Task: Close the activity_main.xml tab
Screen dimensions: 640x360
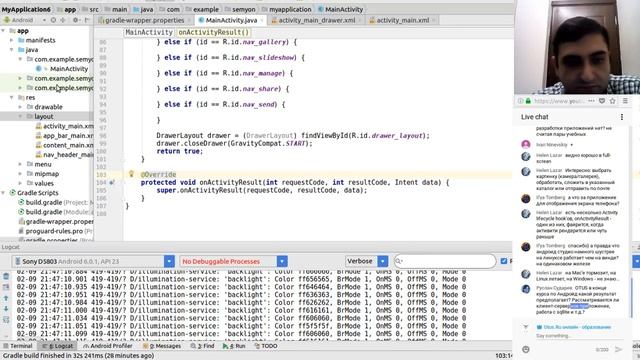Action: click(x=433, y=20)
